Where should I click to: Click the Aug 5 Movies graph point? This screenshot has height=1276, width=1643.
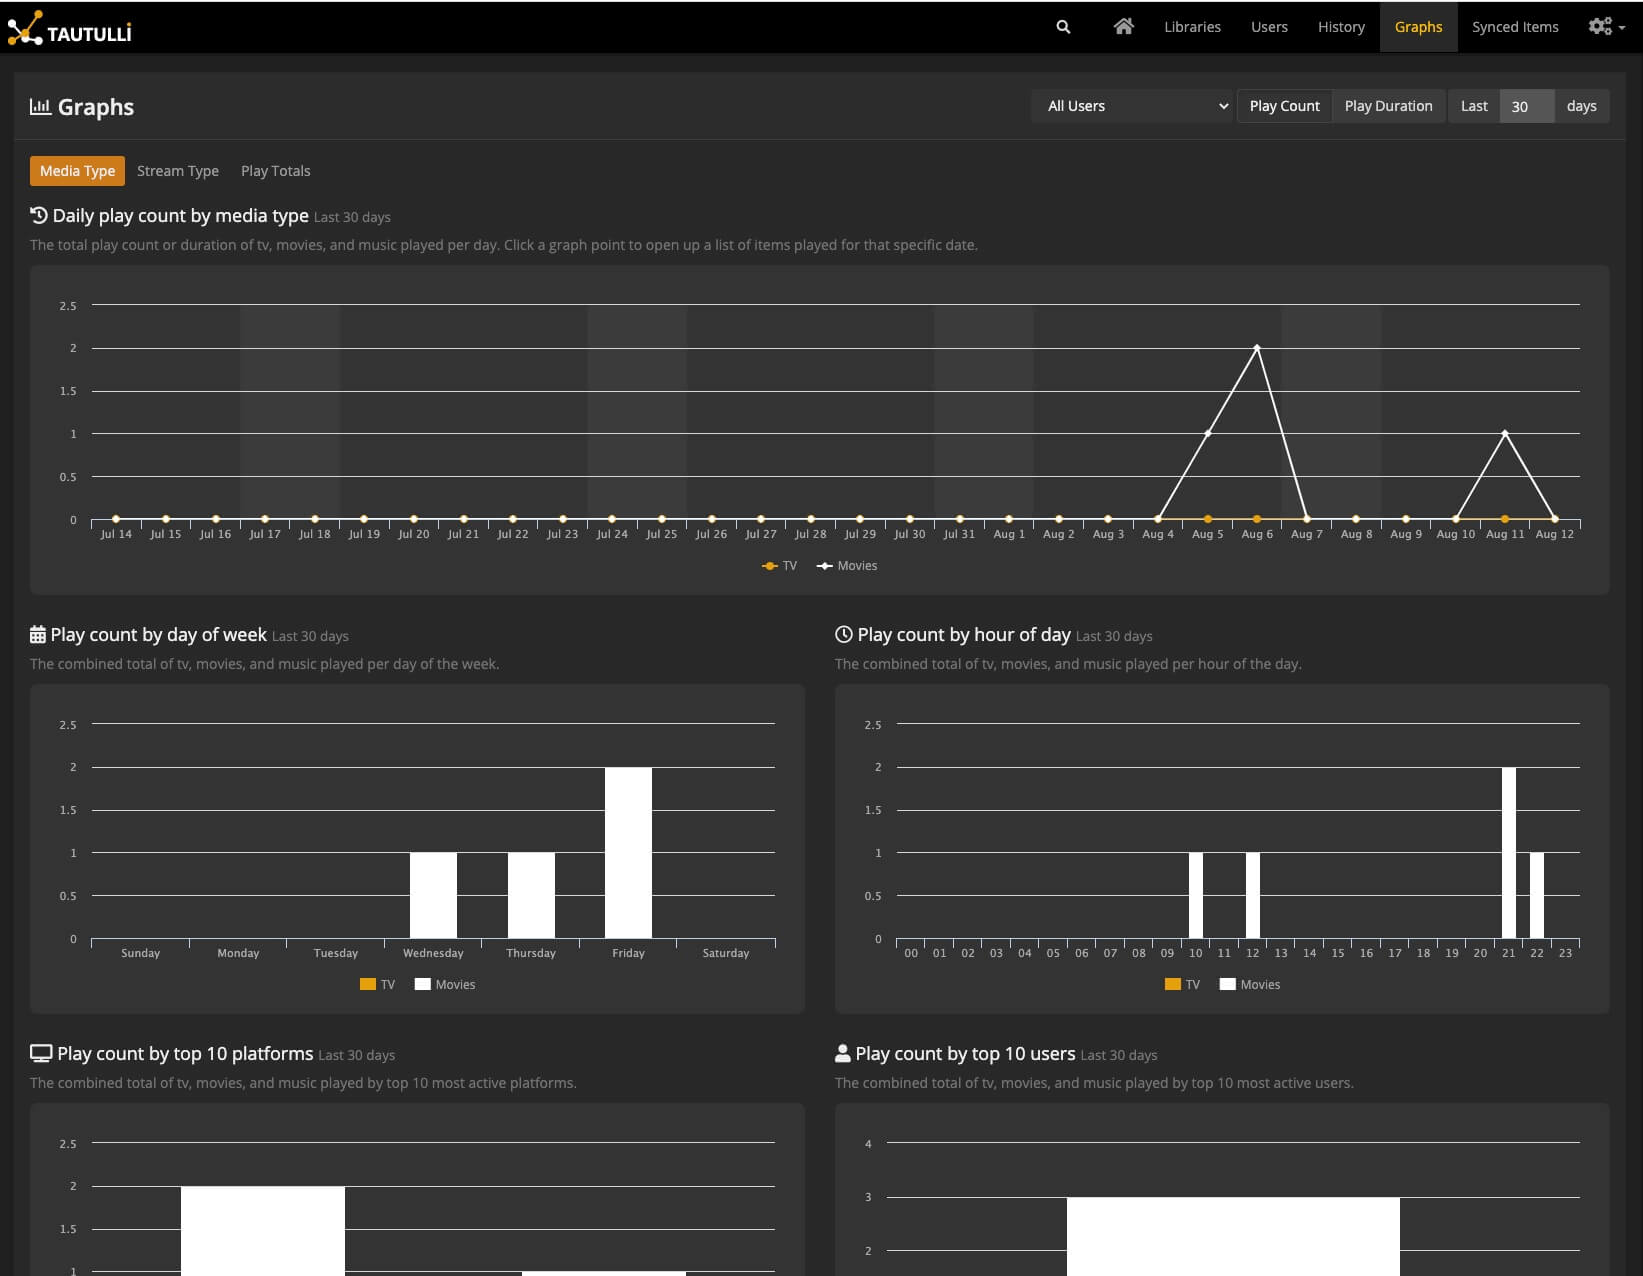click(x=1208, y=433)
